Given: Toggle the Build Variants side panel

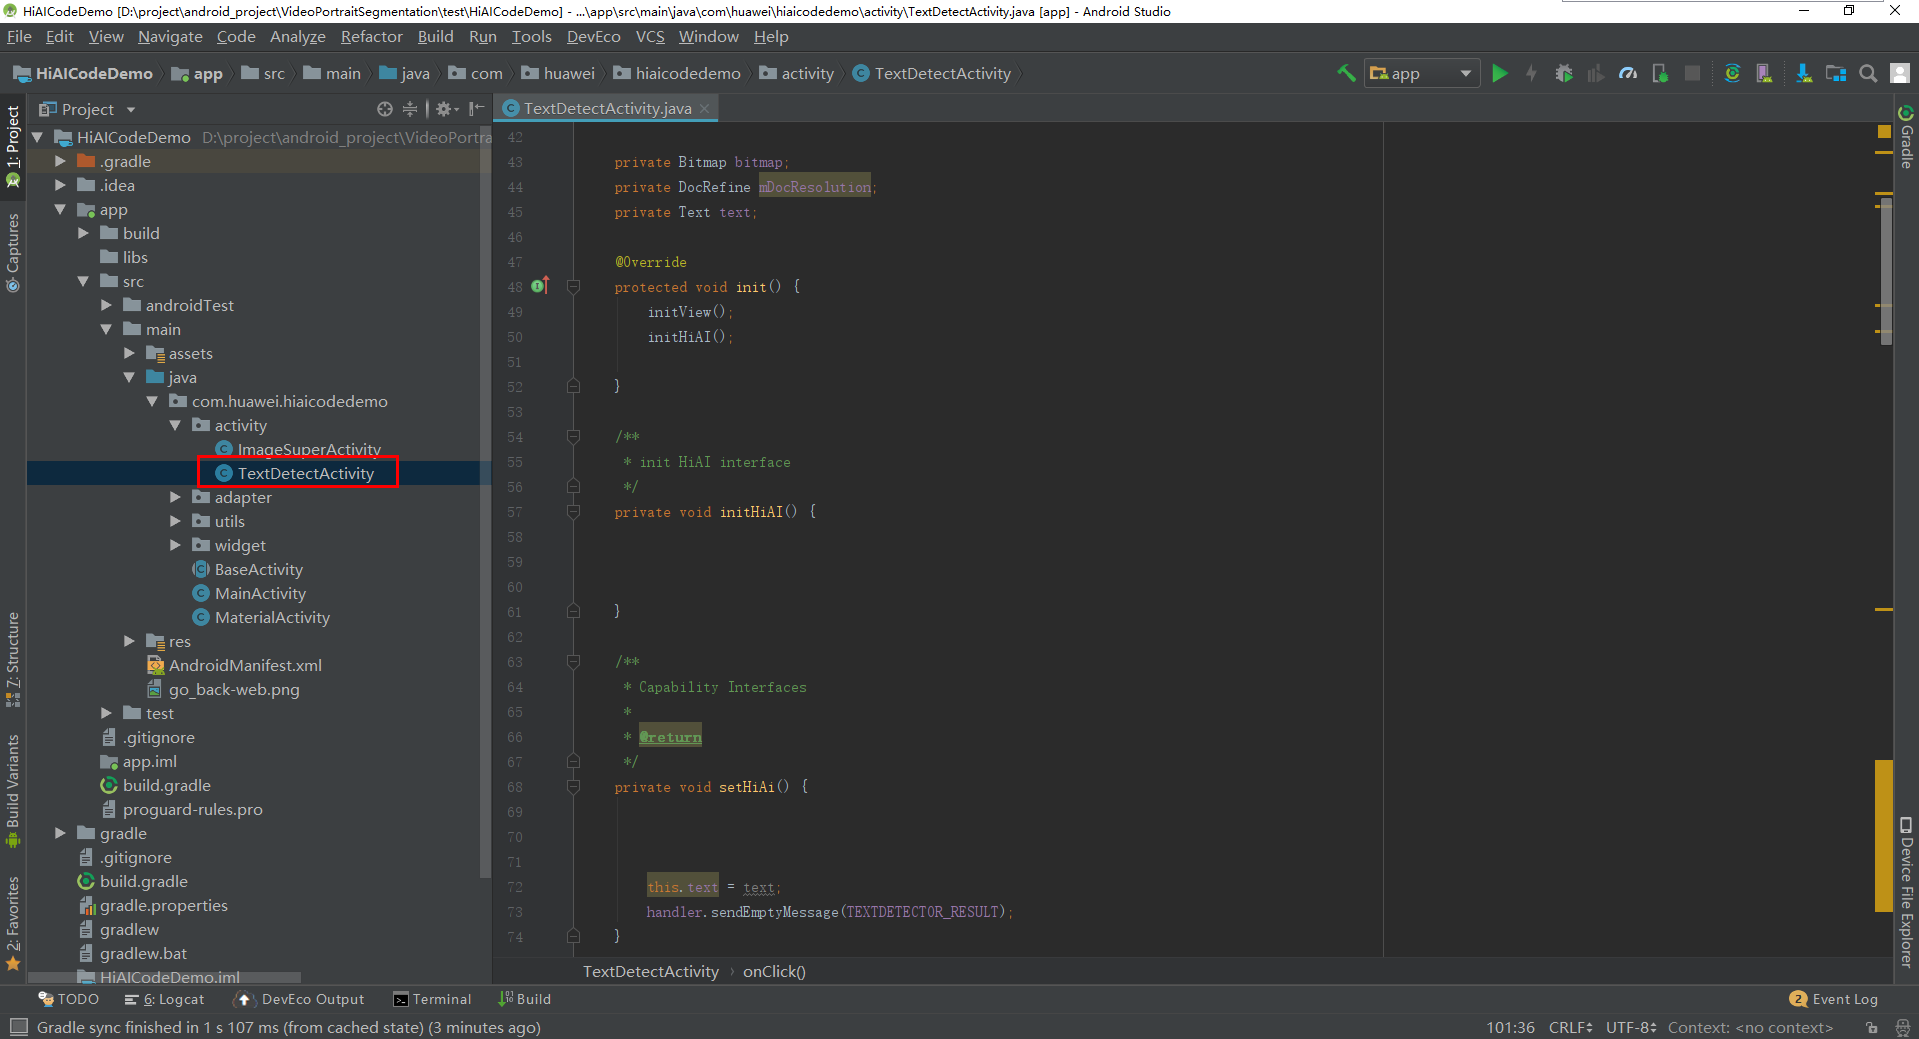Looking at the screenshot, I should pos(13,788).
